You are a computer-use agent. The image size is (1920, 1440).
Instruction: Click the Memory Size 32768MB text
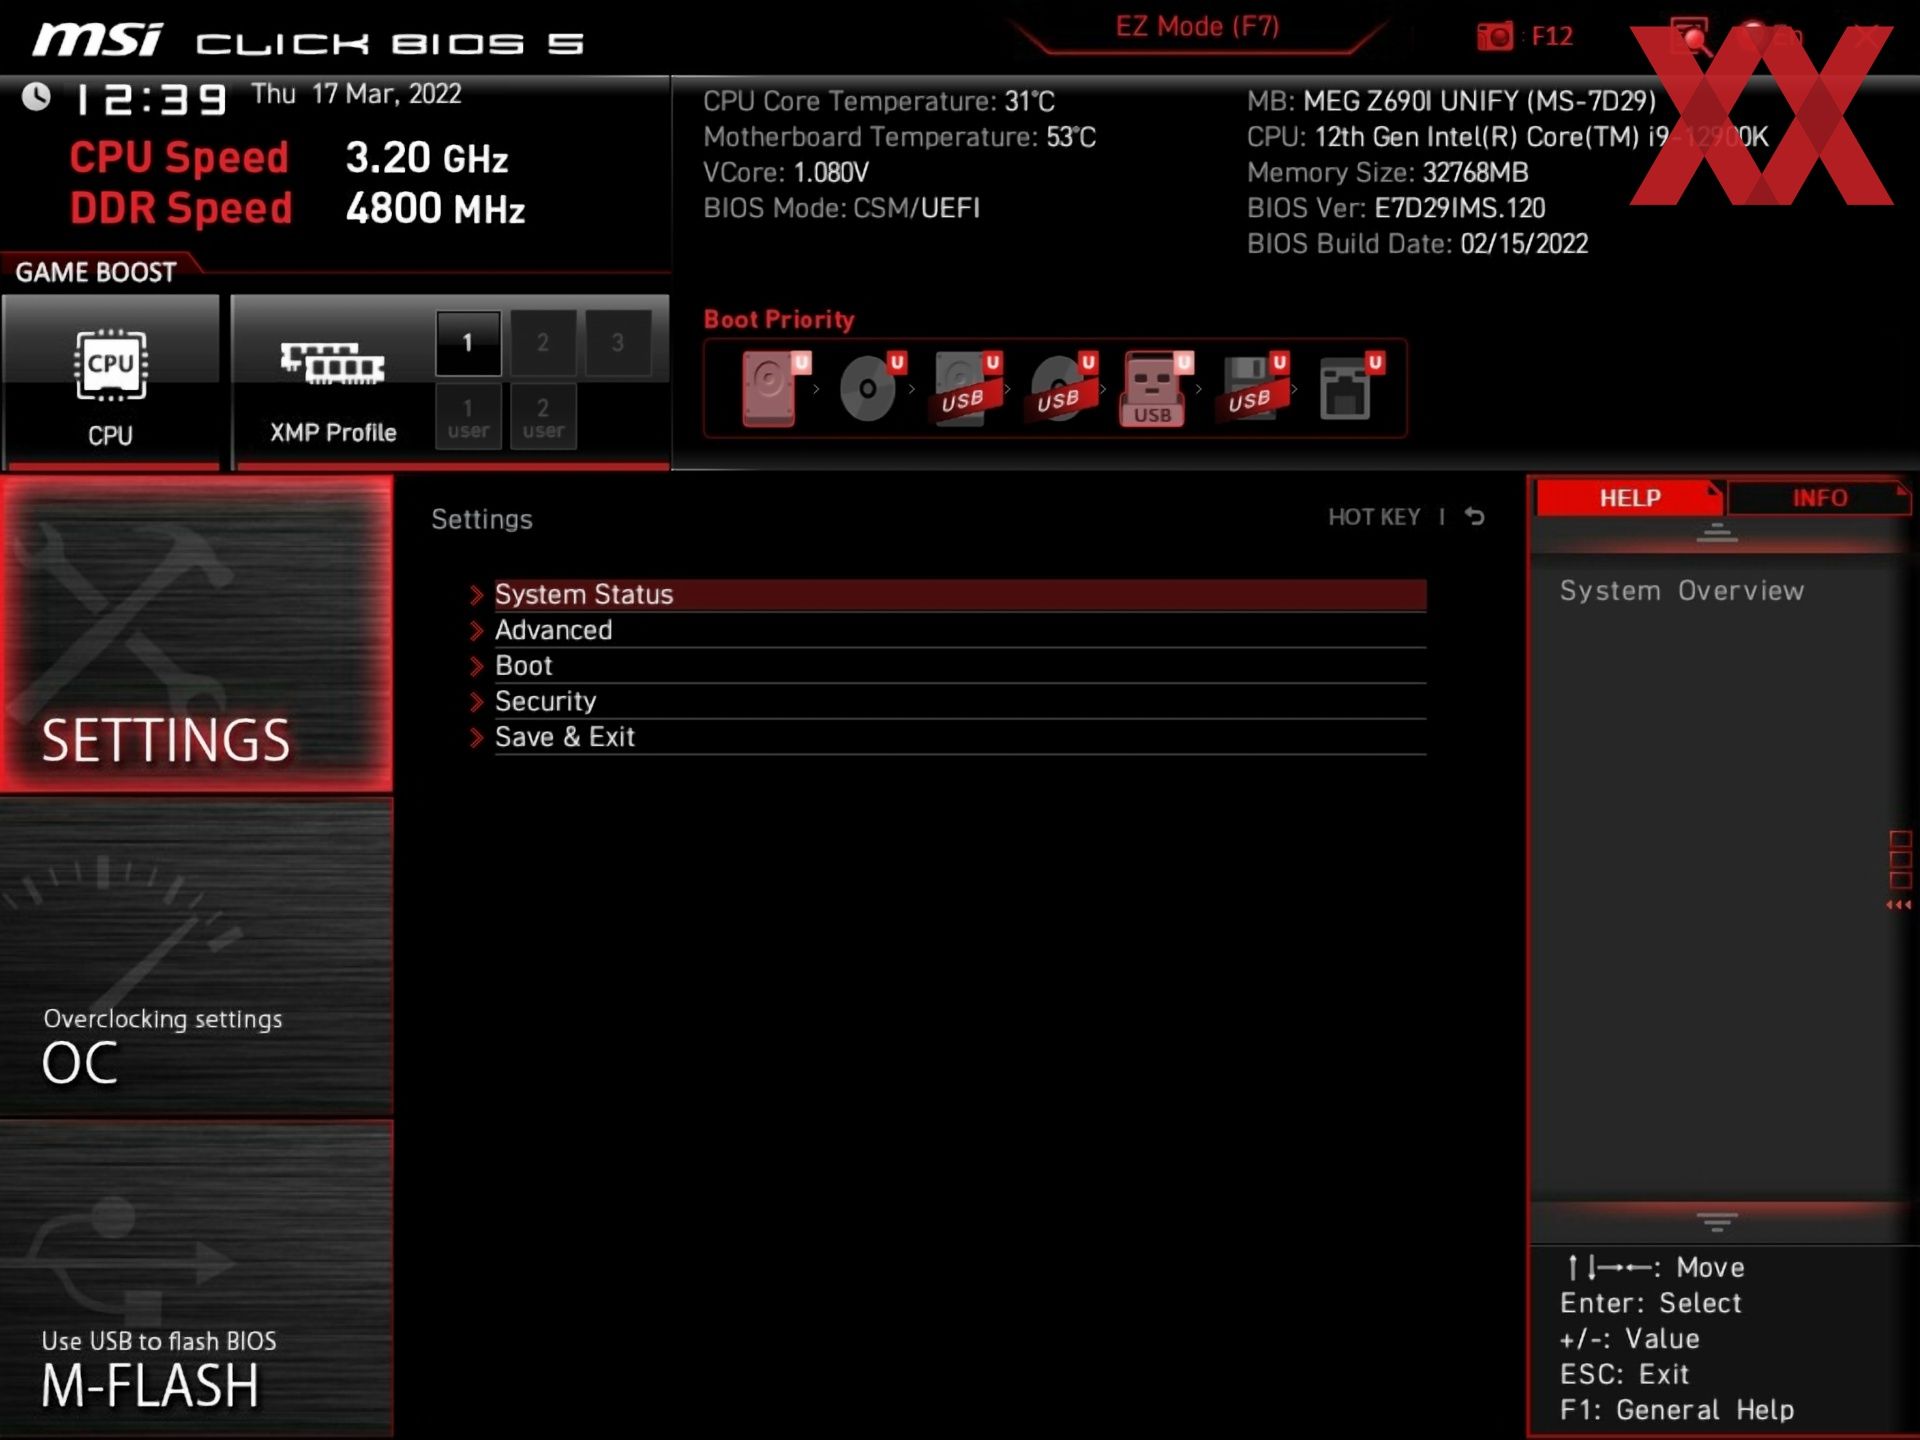tap(1388, 172)
